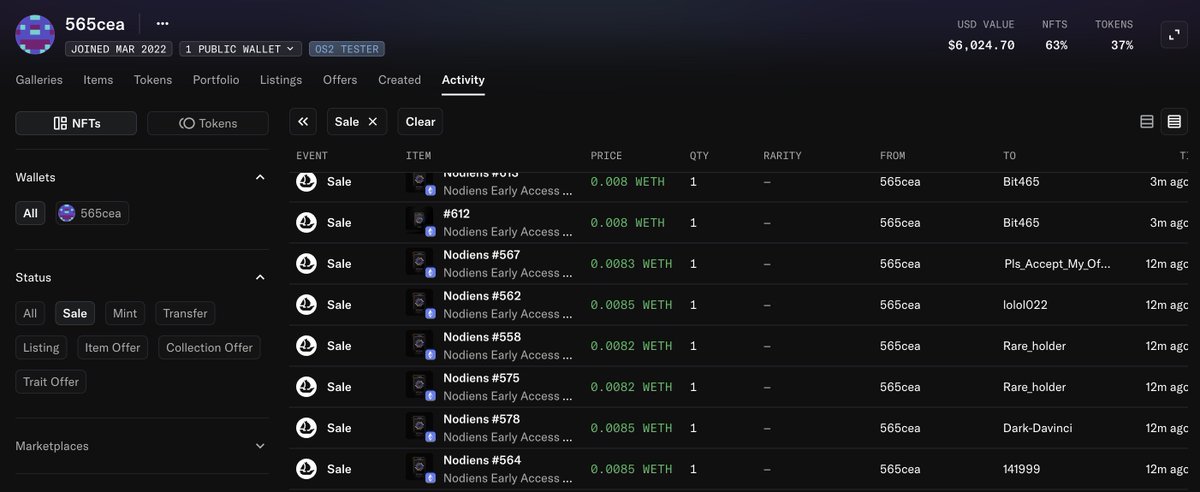Expand the Marketplaces section
This screenshot has width=1200, height=492.
[x=260, y=446]
